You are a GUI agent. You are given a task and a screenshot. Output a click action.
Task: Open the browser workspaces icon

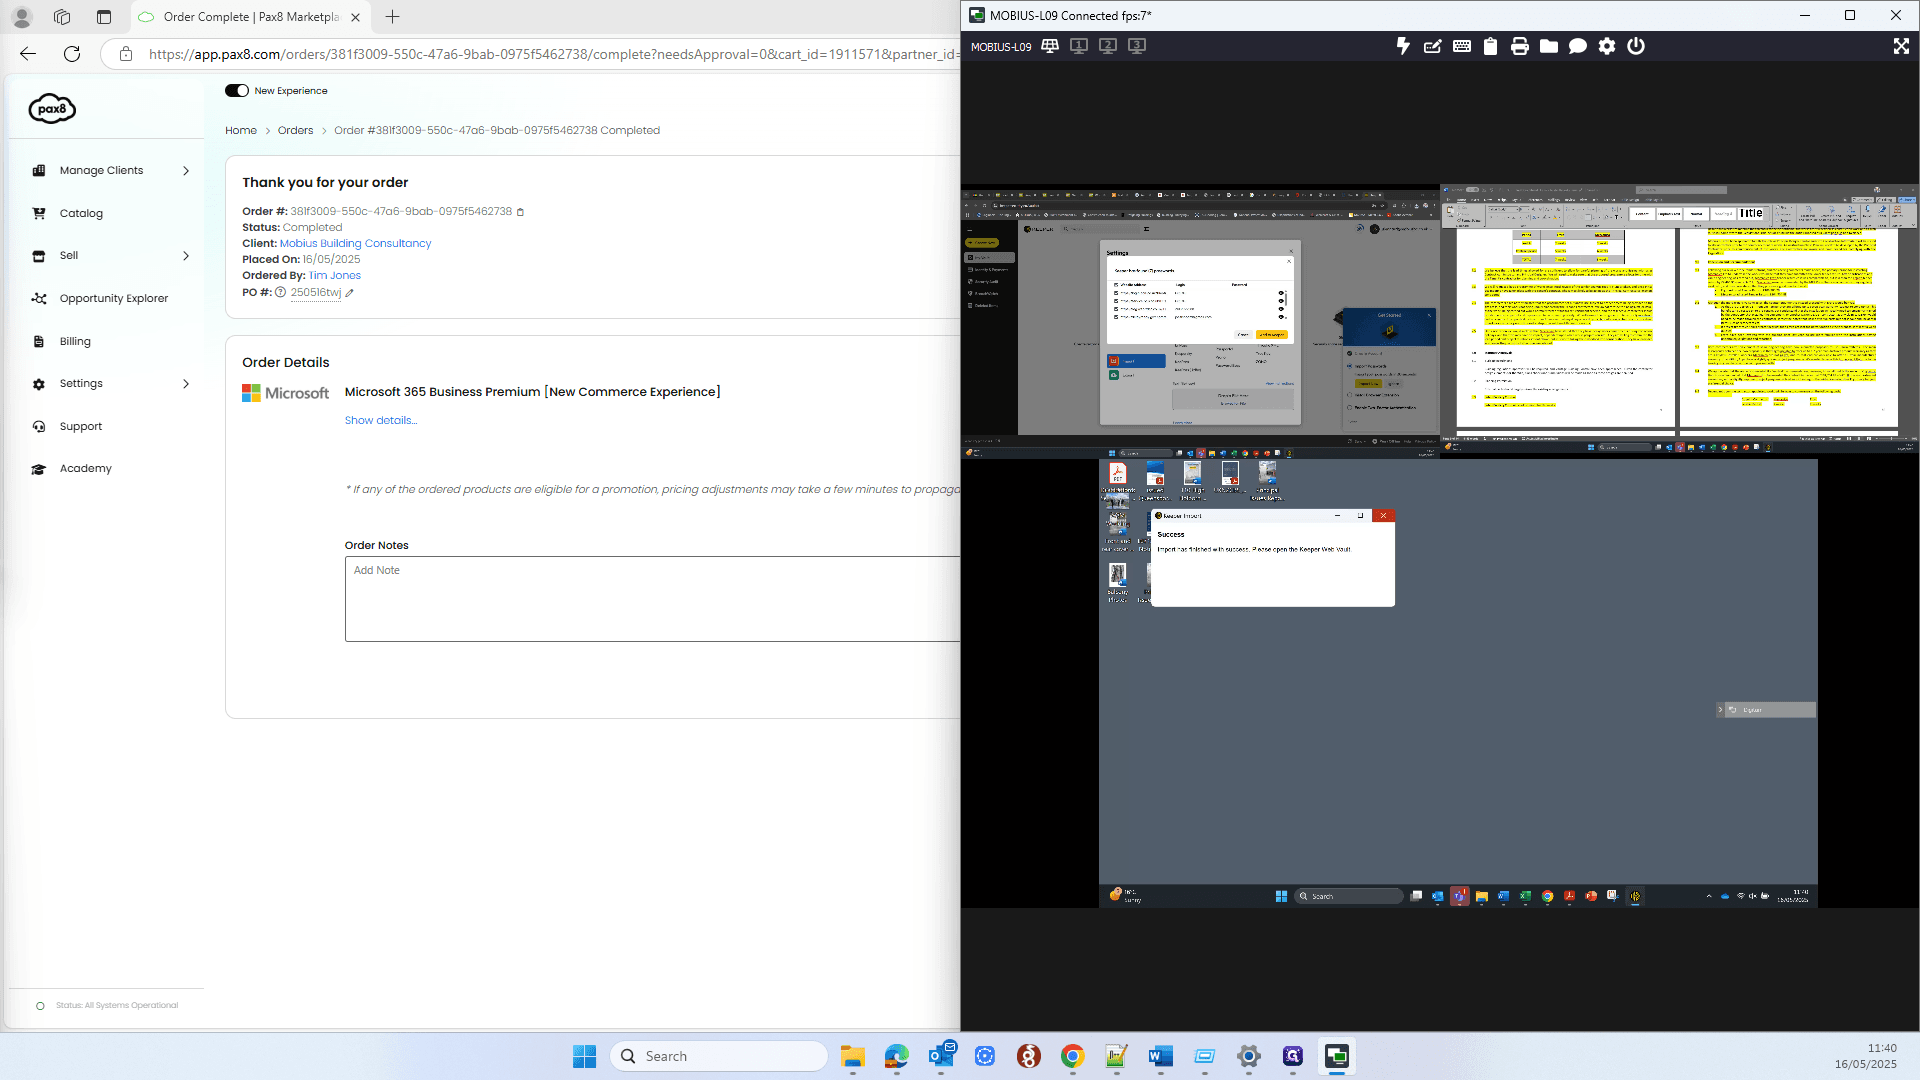pos(62,17)
